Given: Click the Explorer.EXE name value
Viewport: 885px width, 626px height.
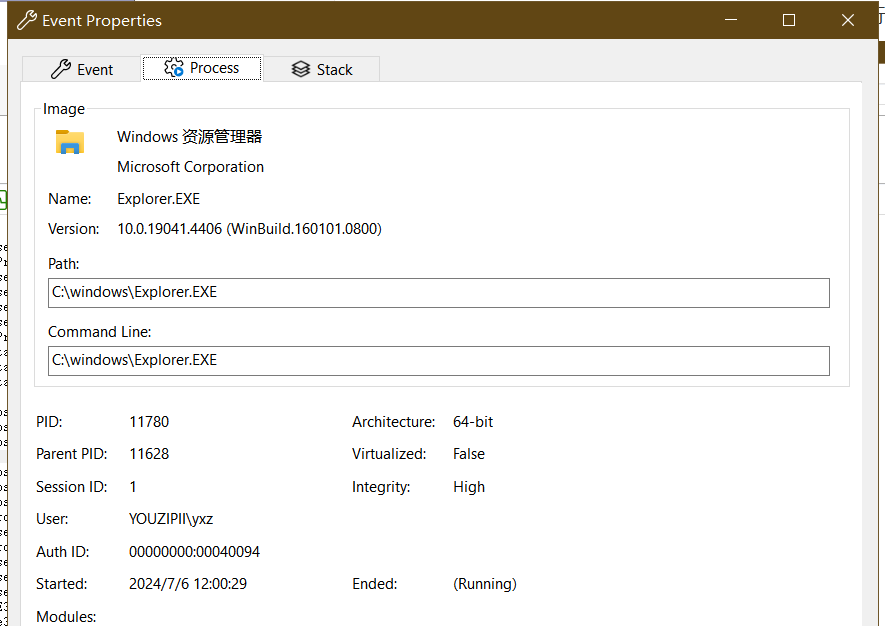Looking at the screenshot, I should 159,199.
